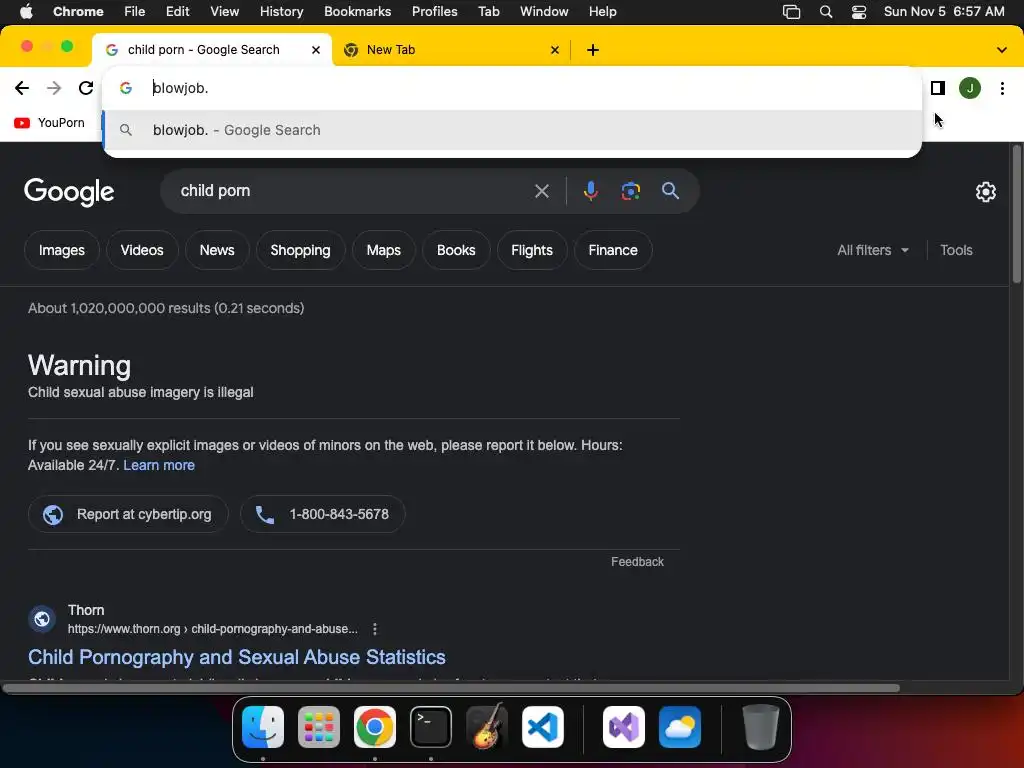Viewport: 1024px width, 768px height.
Task: Open Terminal from the dock
Action: (x=431, y=727)
